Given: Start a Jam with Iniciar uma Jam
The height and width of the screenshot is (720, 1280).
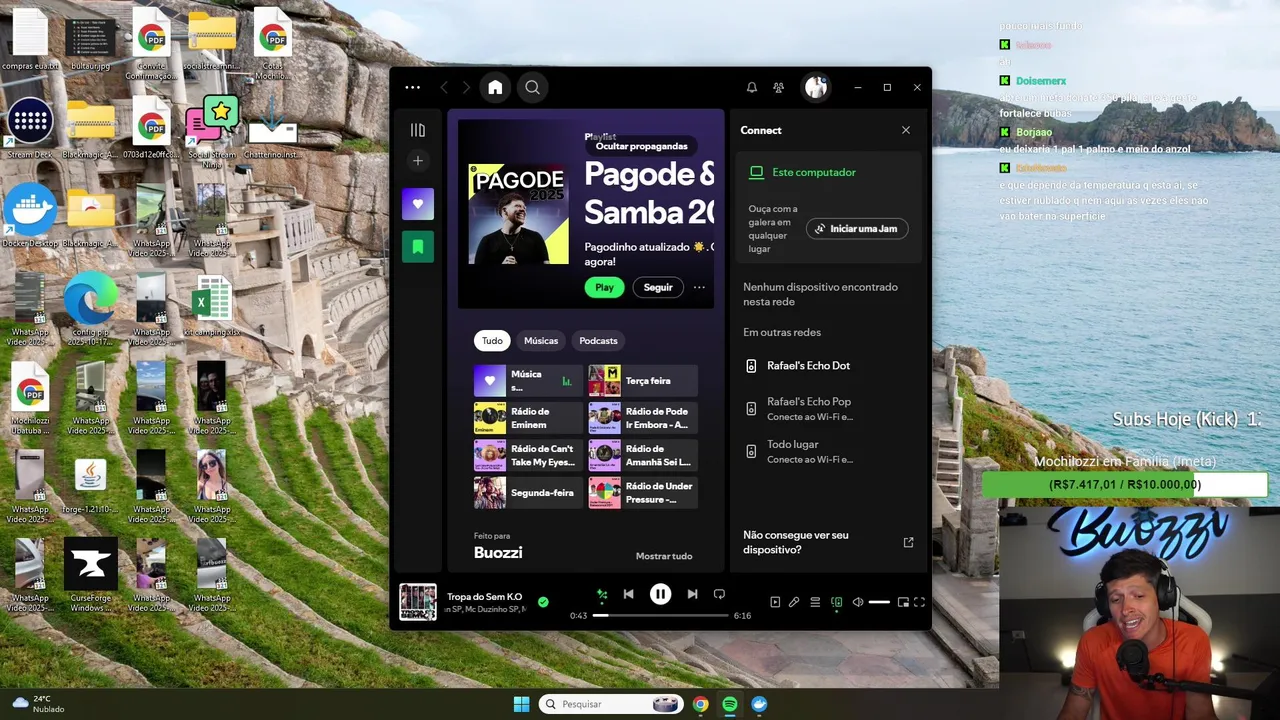Looking at the screenshot, I should click(857, 229).
